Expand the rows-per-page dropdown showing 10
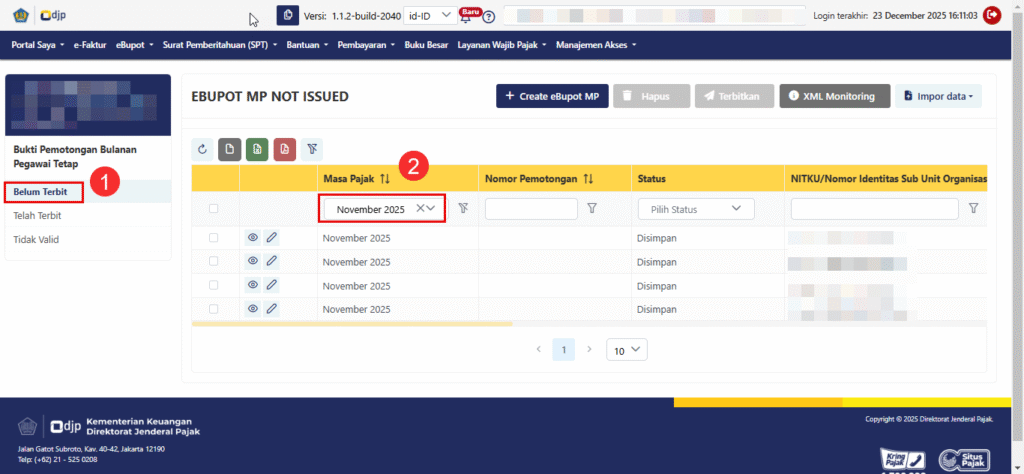This screenshot has height=474, width=1024. click(628, 350)
